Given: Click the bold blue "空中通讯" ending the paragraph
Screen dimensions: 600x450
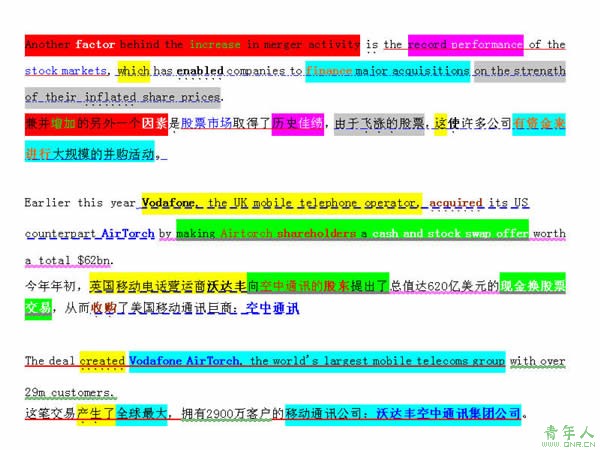Looking at the screenshot, I should tap(272, 308).
